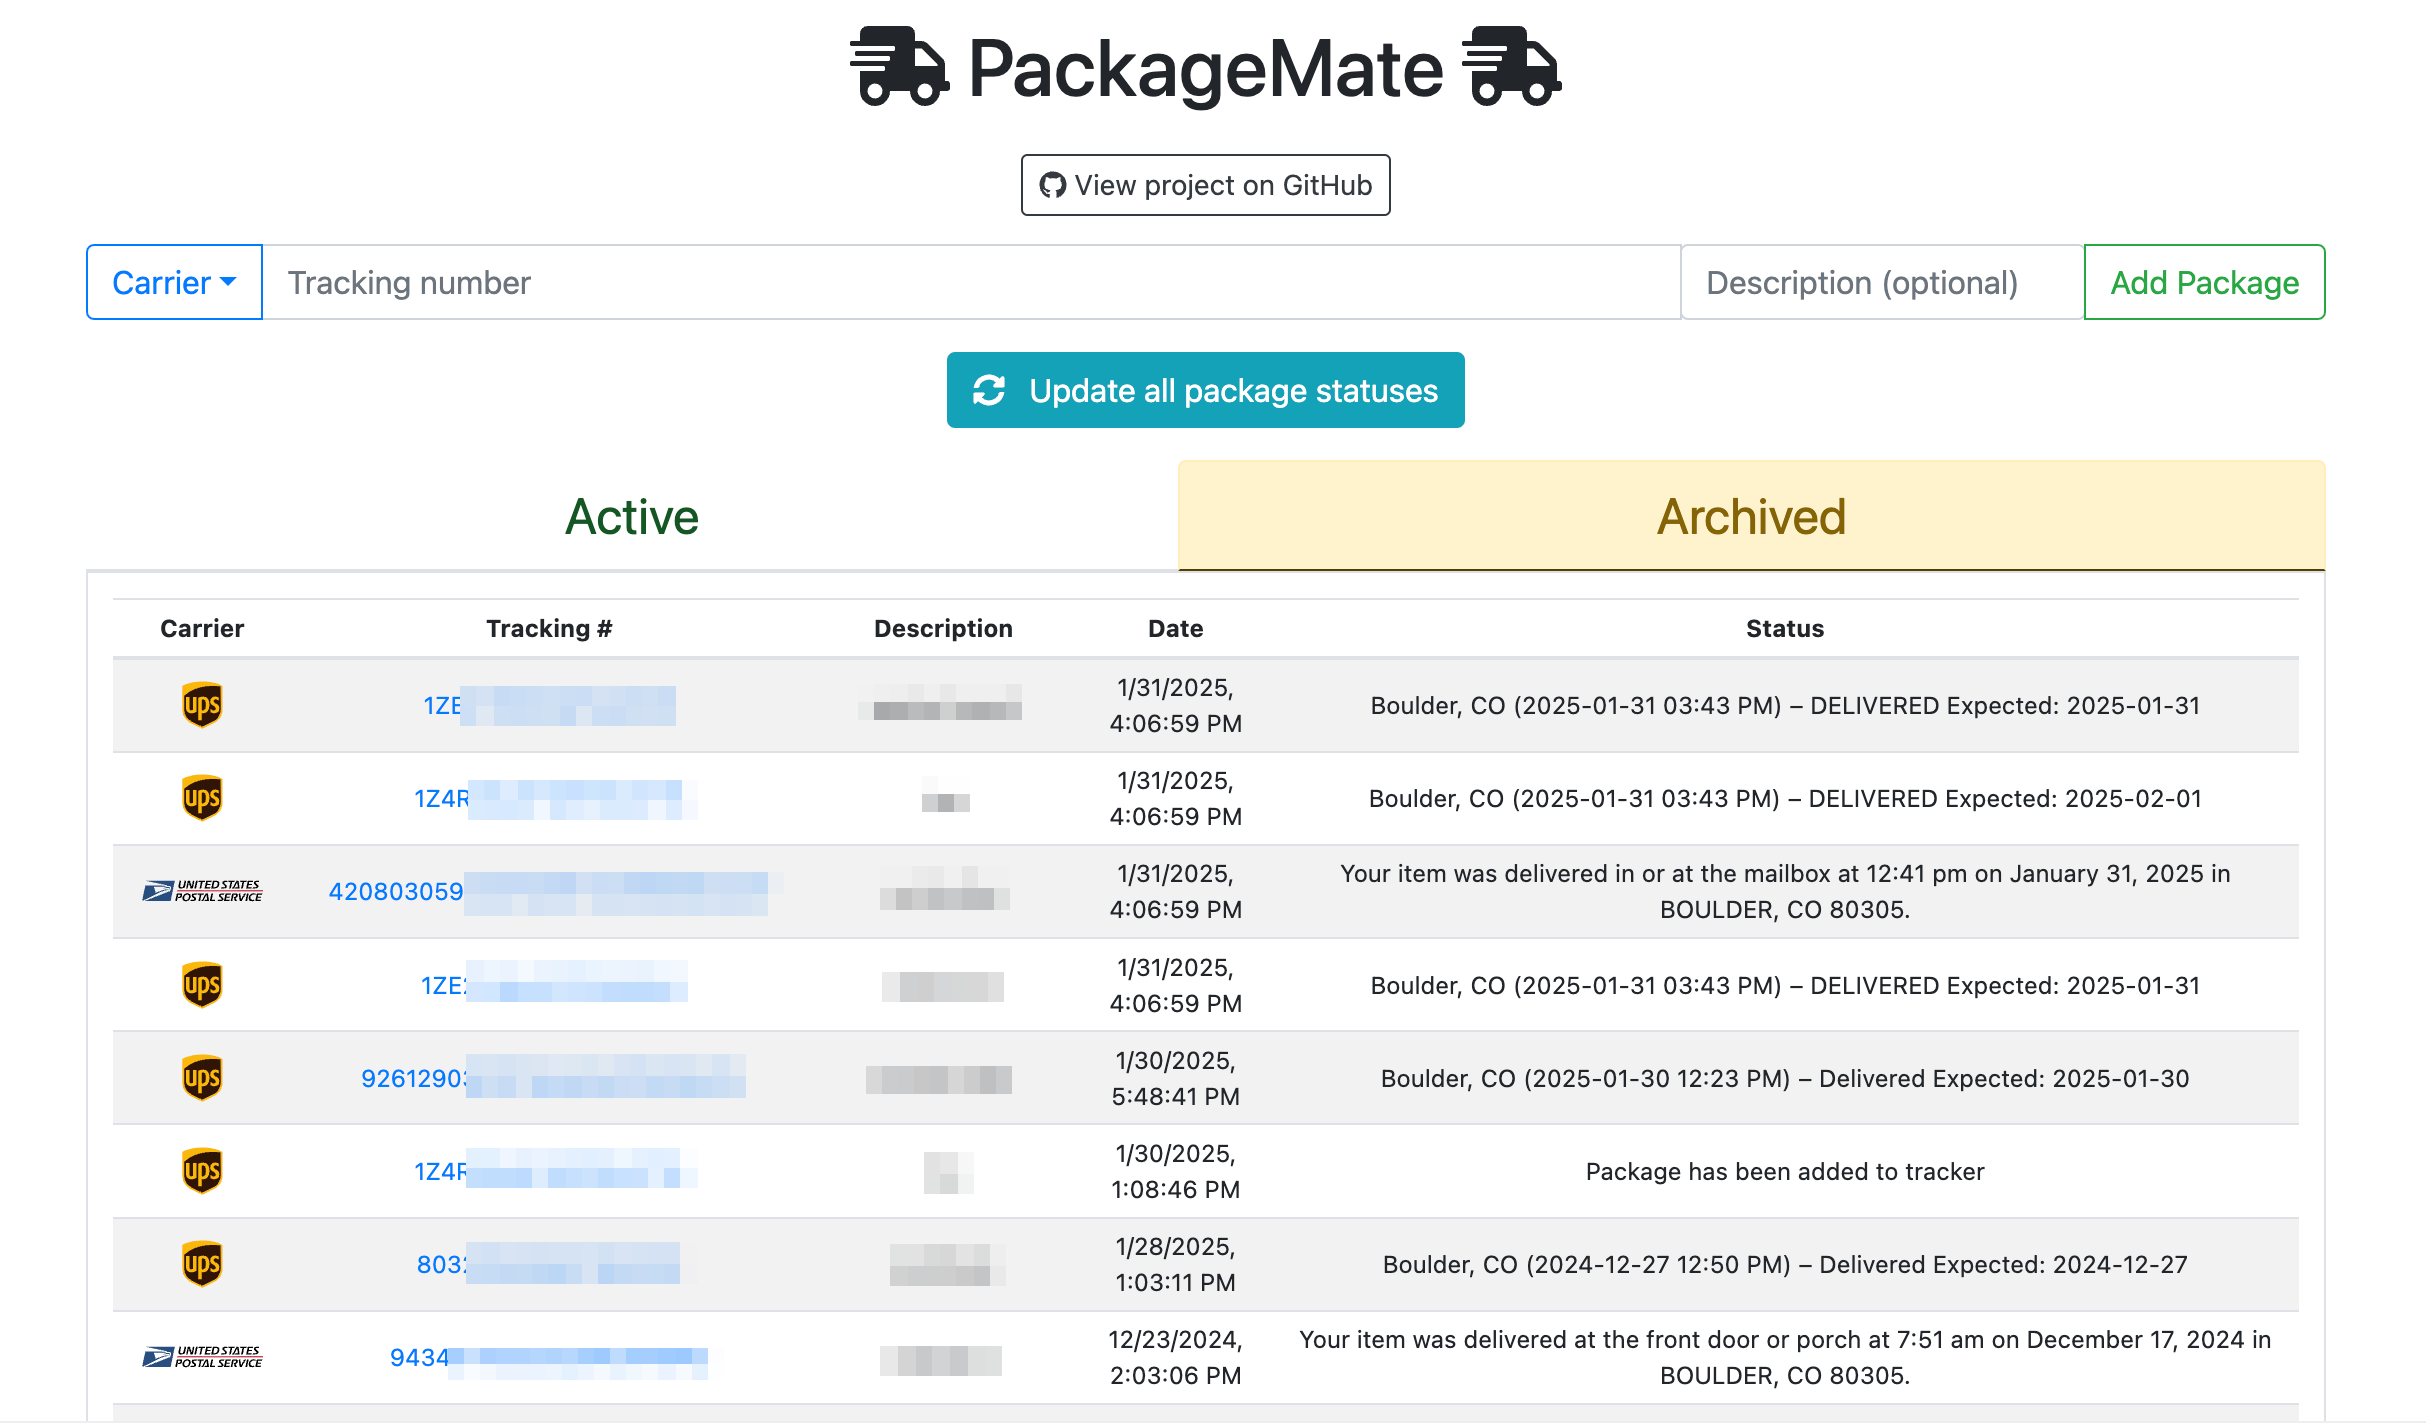Click the refresh icon on the update statuses button
The image size is (2426, 1424).
point(989,390)
